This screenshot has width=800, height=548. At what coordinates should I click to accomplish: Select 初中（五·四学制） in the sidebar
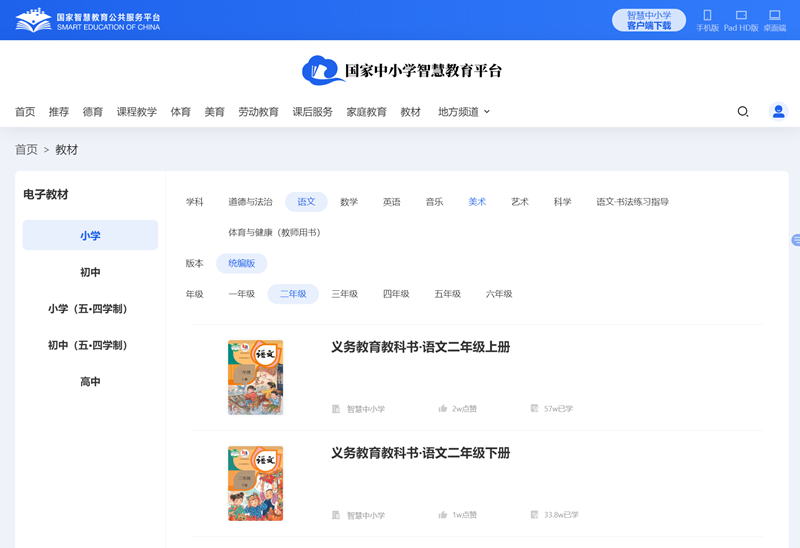(x=90, y=345)
